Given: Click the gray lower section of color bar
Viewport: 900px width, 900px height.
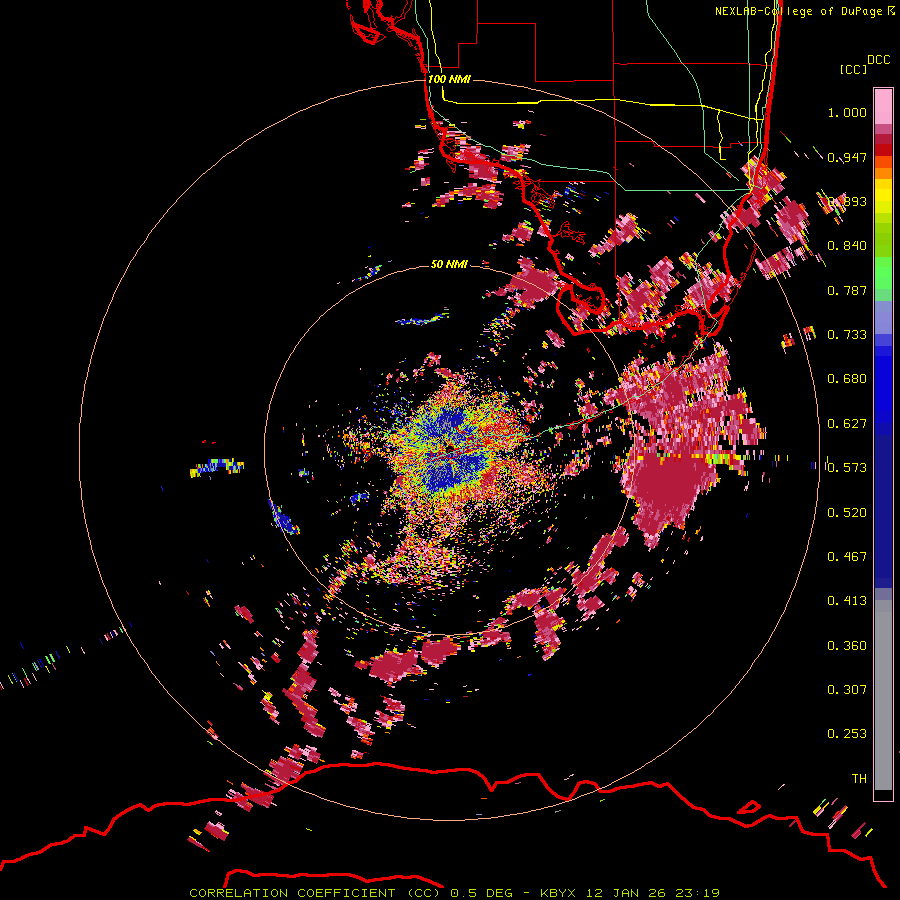Looking at the screenshot, I should (883, 695).
